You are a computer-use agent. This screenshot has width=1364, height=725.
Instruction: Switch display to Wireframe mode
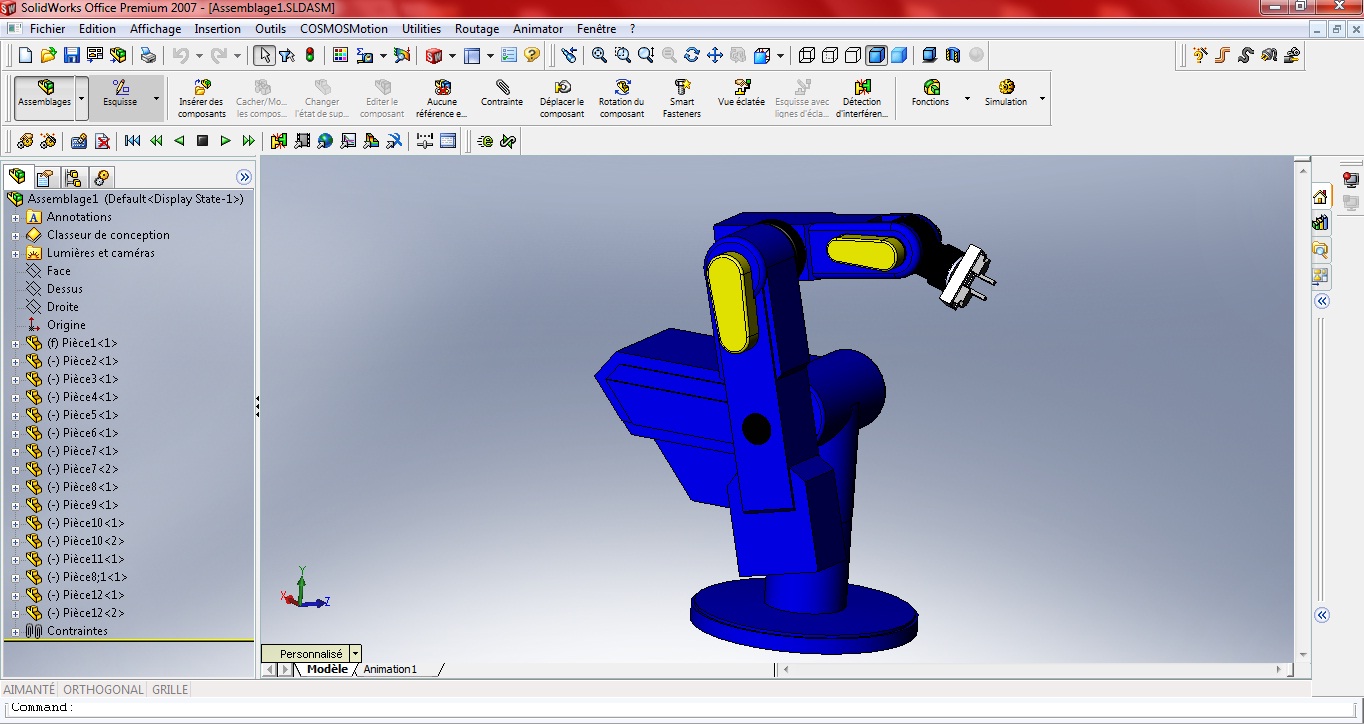(x=807, y=55)
